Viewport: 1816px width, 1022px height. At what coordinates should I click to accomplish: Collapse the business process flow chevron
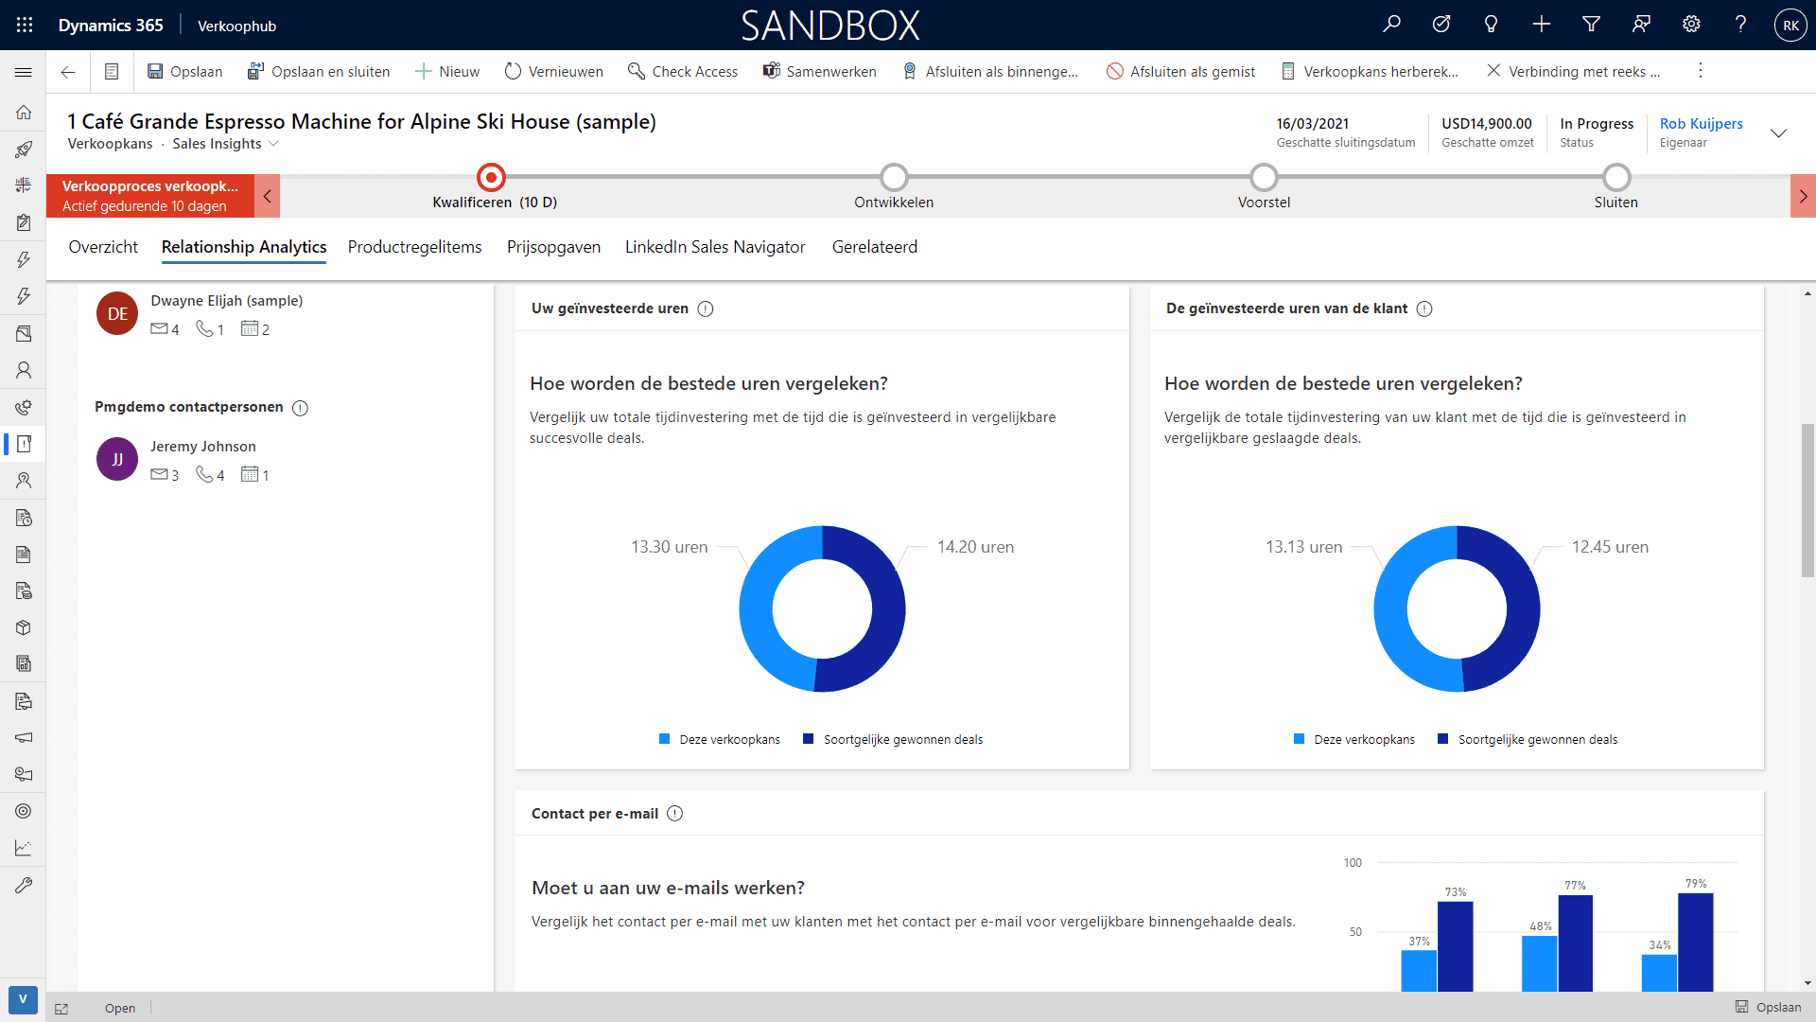coord(267,196)
